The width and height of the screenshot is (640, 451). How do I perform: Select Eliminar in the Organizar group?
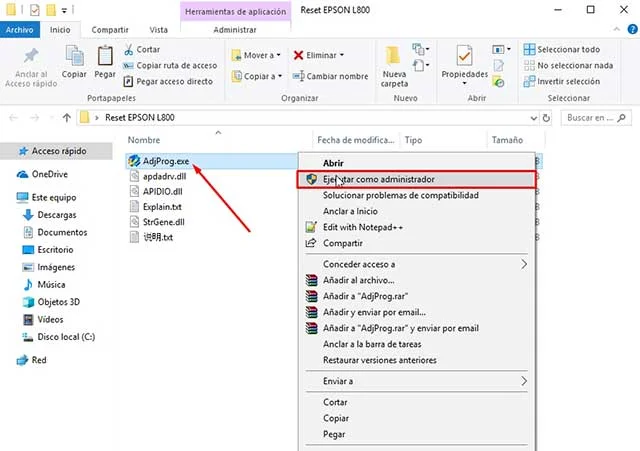(319, 55)
